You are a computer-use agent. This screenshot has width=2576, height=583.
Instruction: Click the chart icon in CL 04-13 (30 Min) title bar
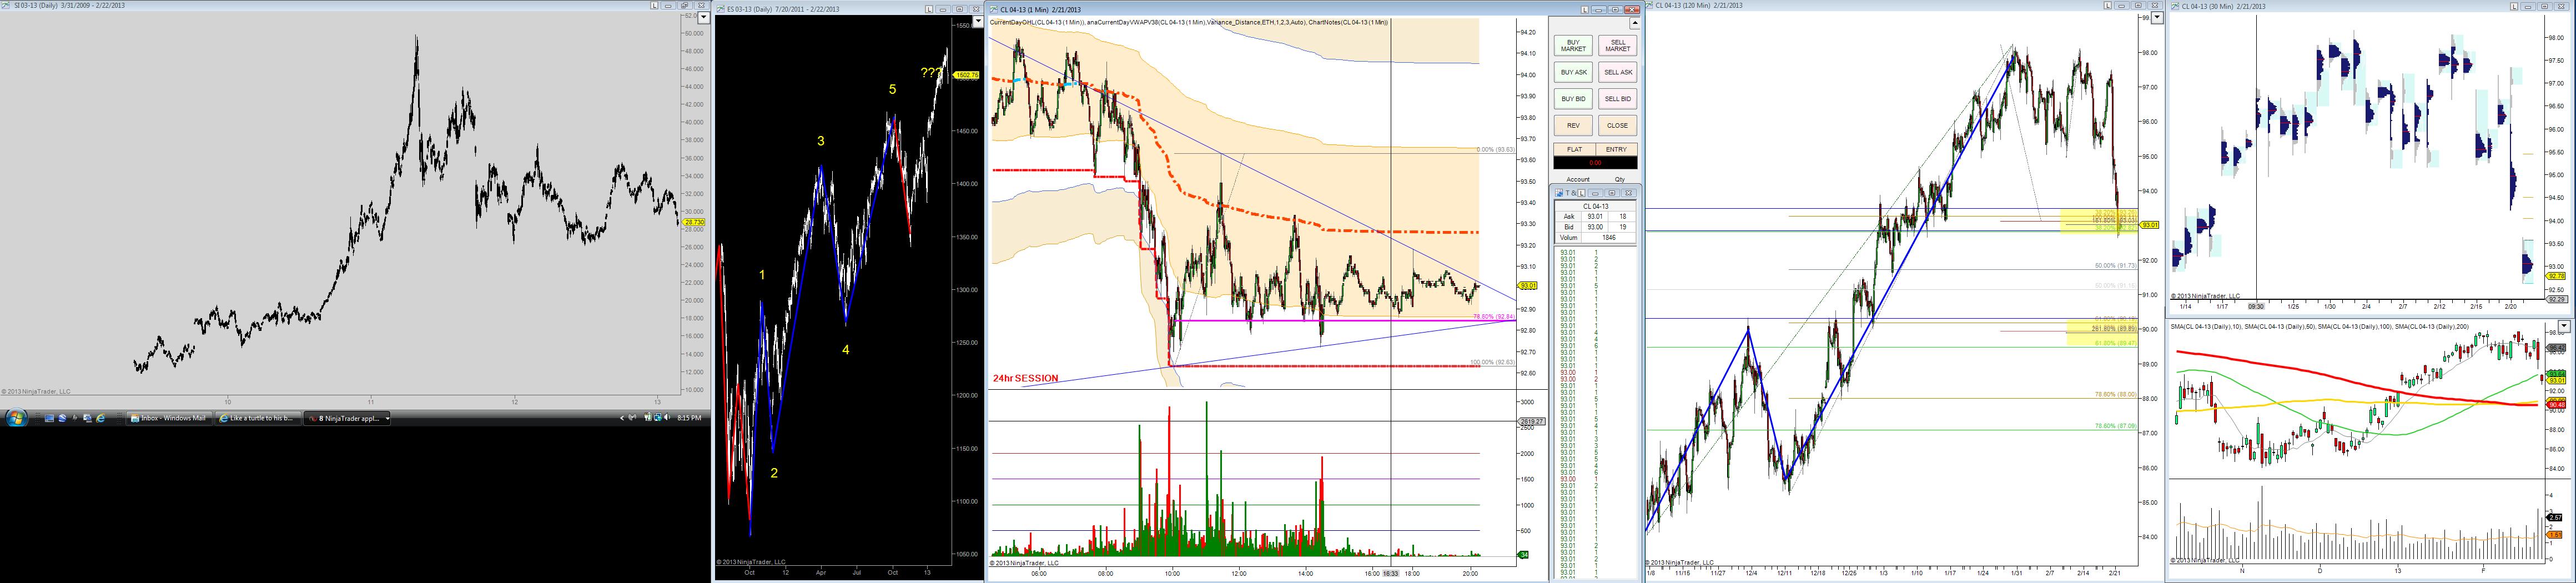2175,6
